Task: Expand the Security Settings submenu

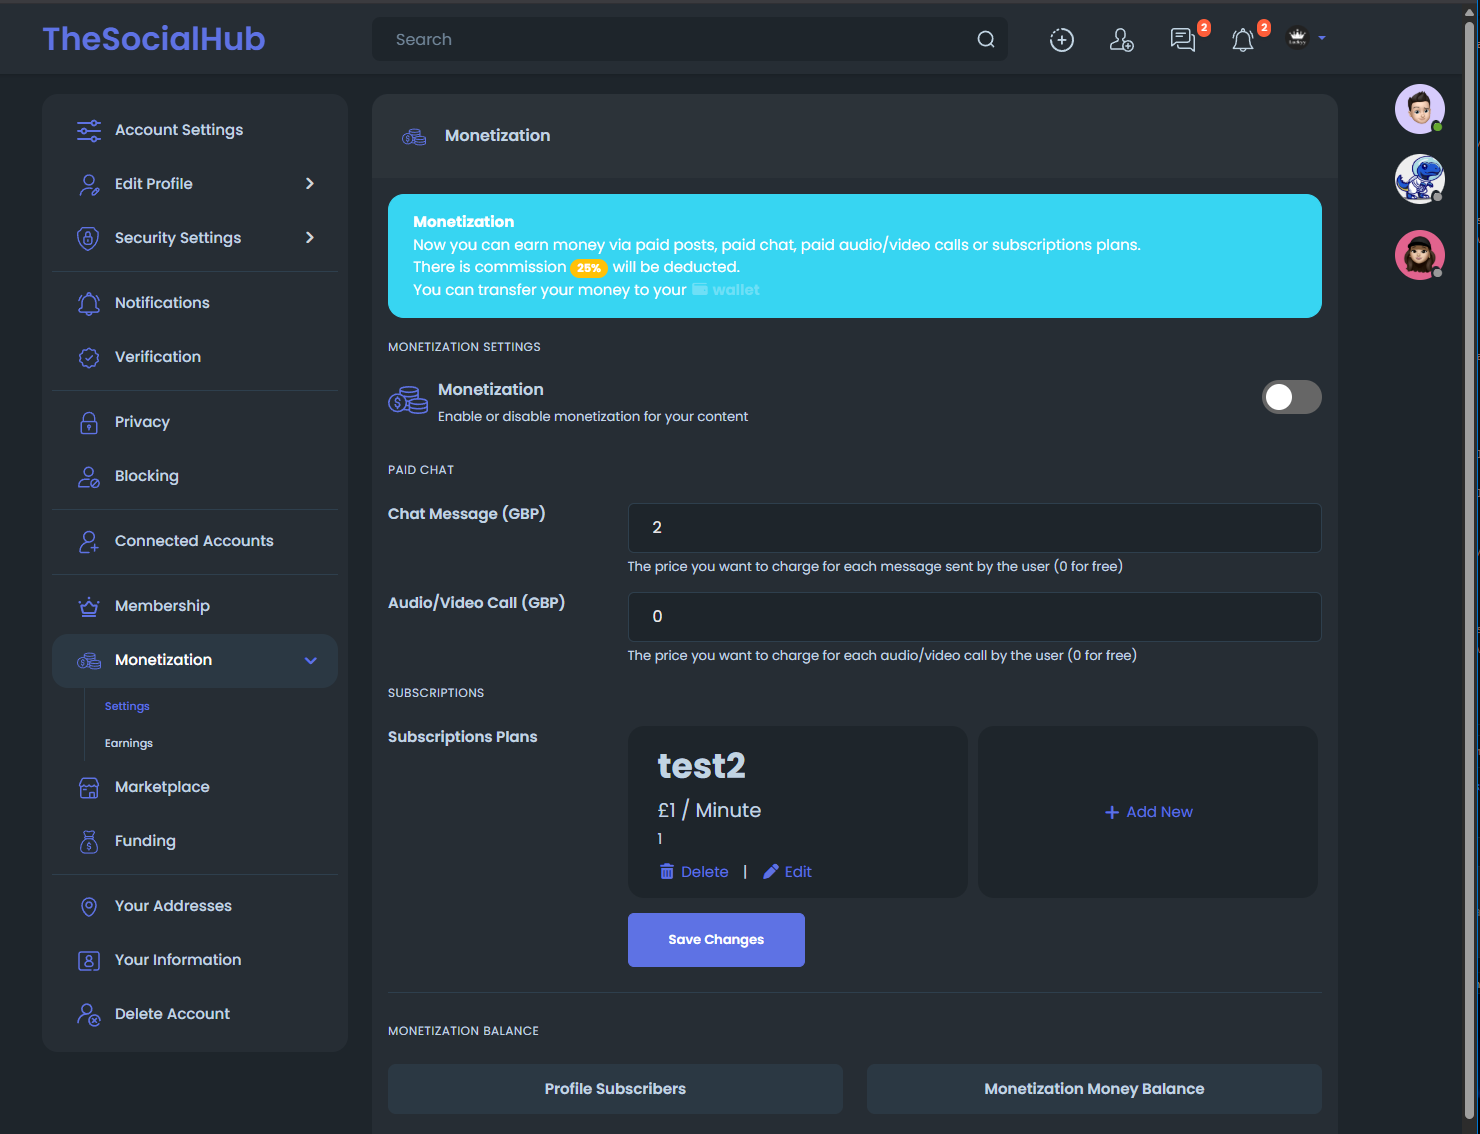Action: click(x=309, y=238)
